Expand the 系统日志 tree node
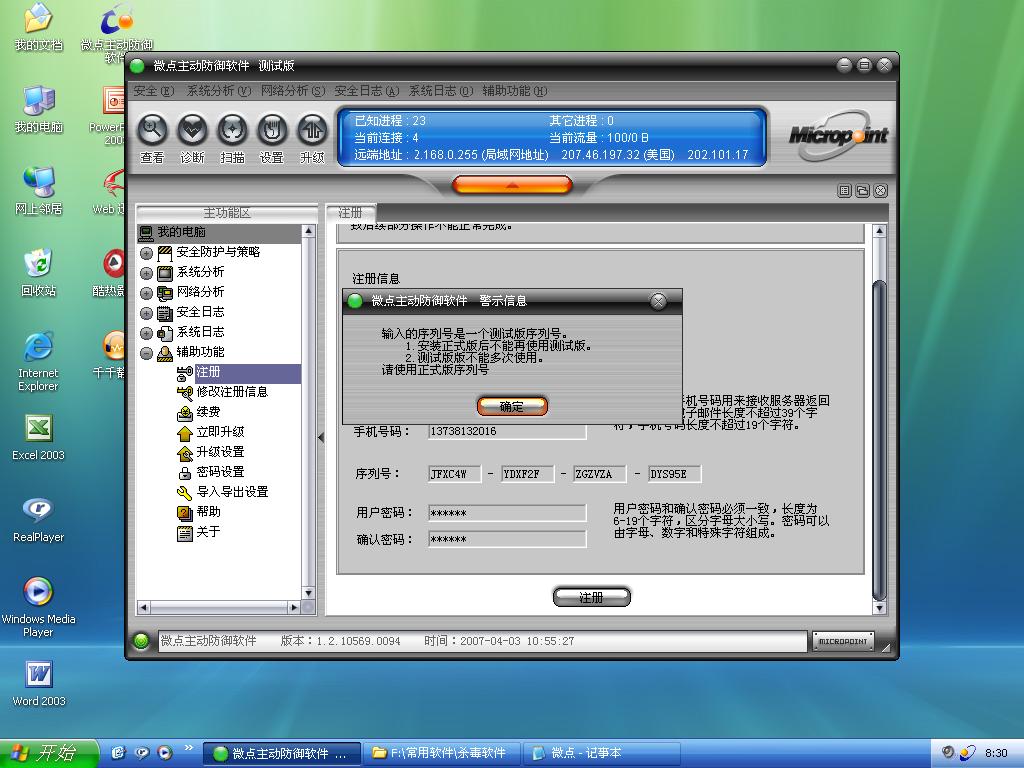The image size is (1024, 768). 146,333
